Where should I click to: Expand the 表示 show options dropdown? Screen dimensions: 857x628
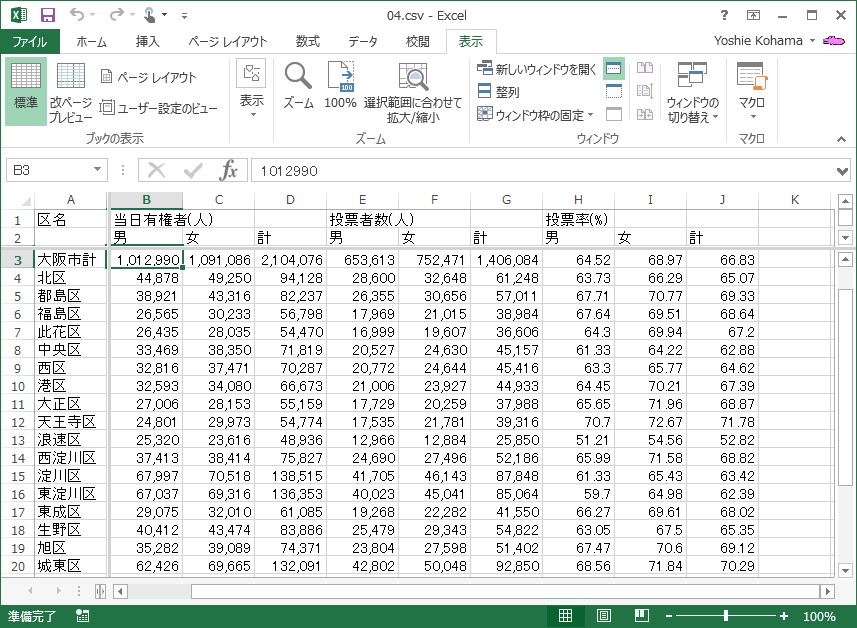[x=251, y=90]
